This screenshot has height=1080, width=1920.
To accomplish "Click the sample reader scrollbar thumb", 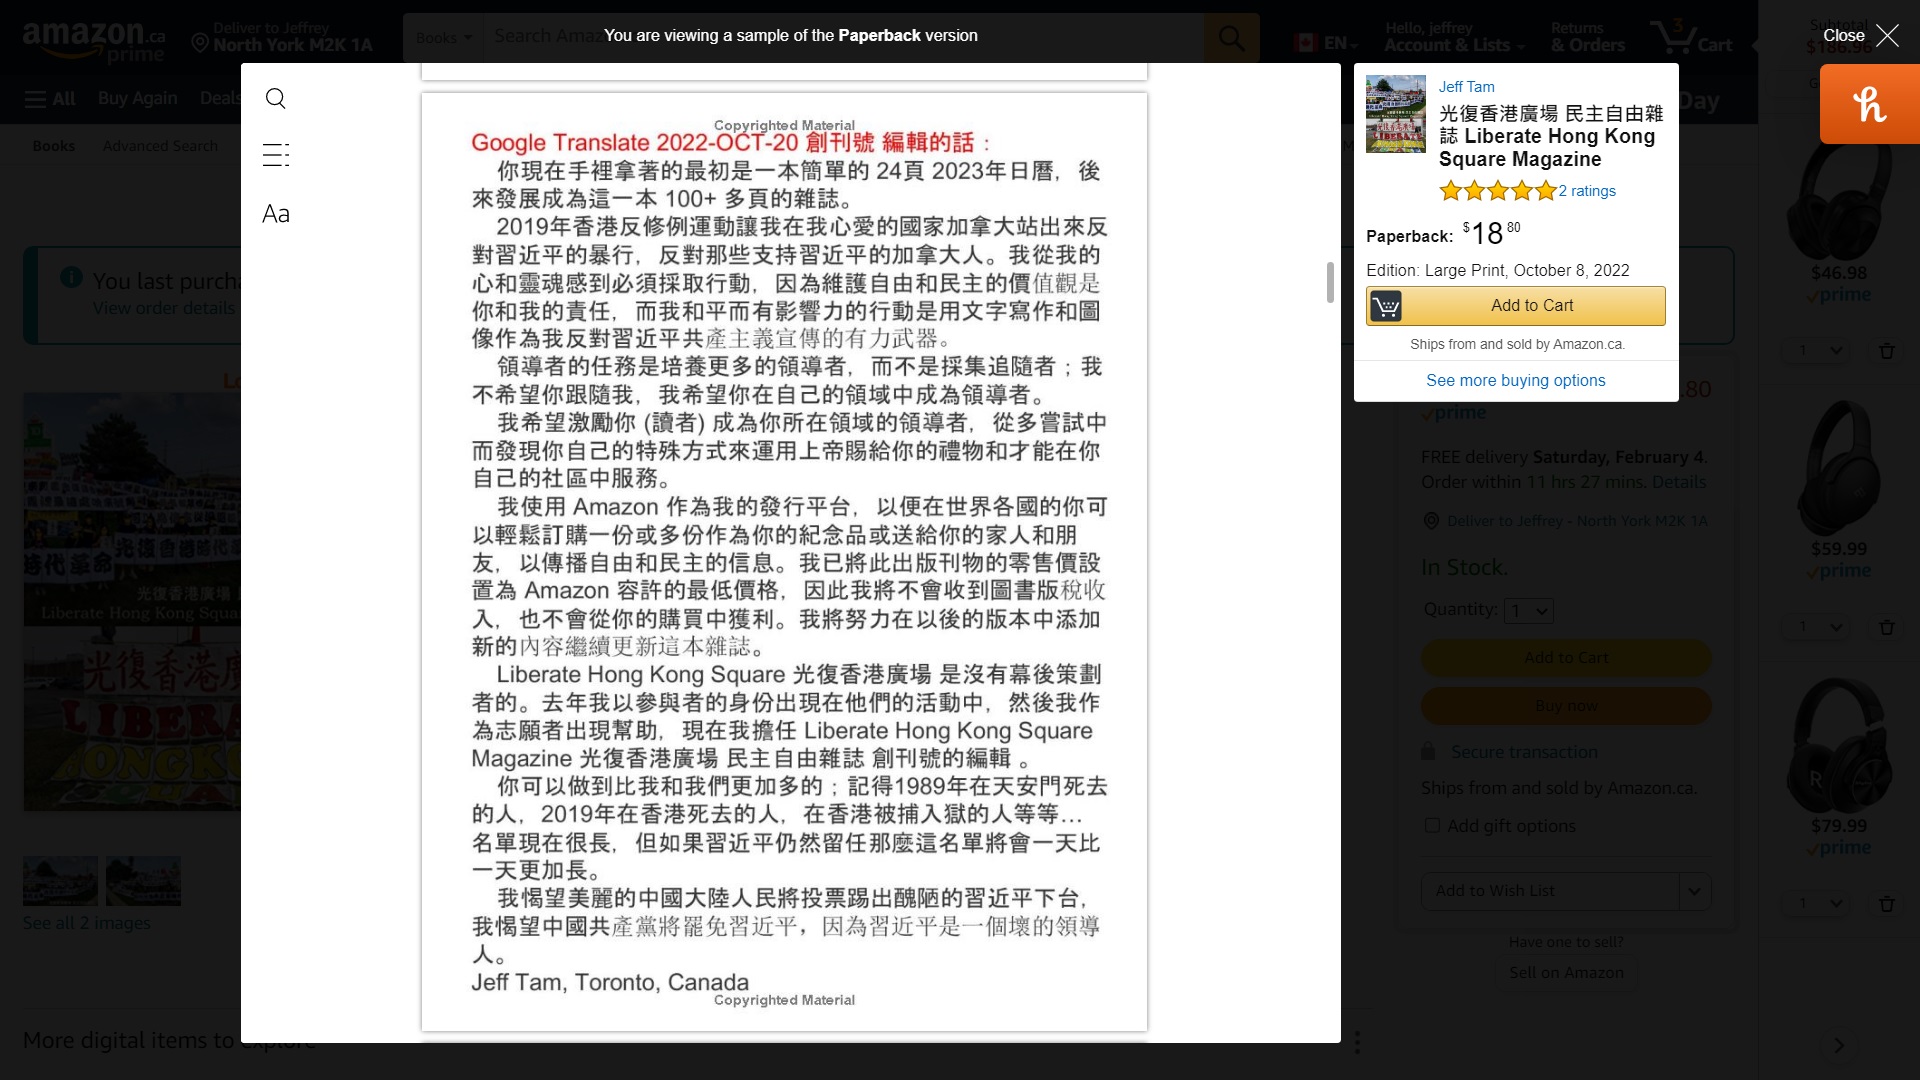I will 1329,282.
